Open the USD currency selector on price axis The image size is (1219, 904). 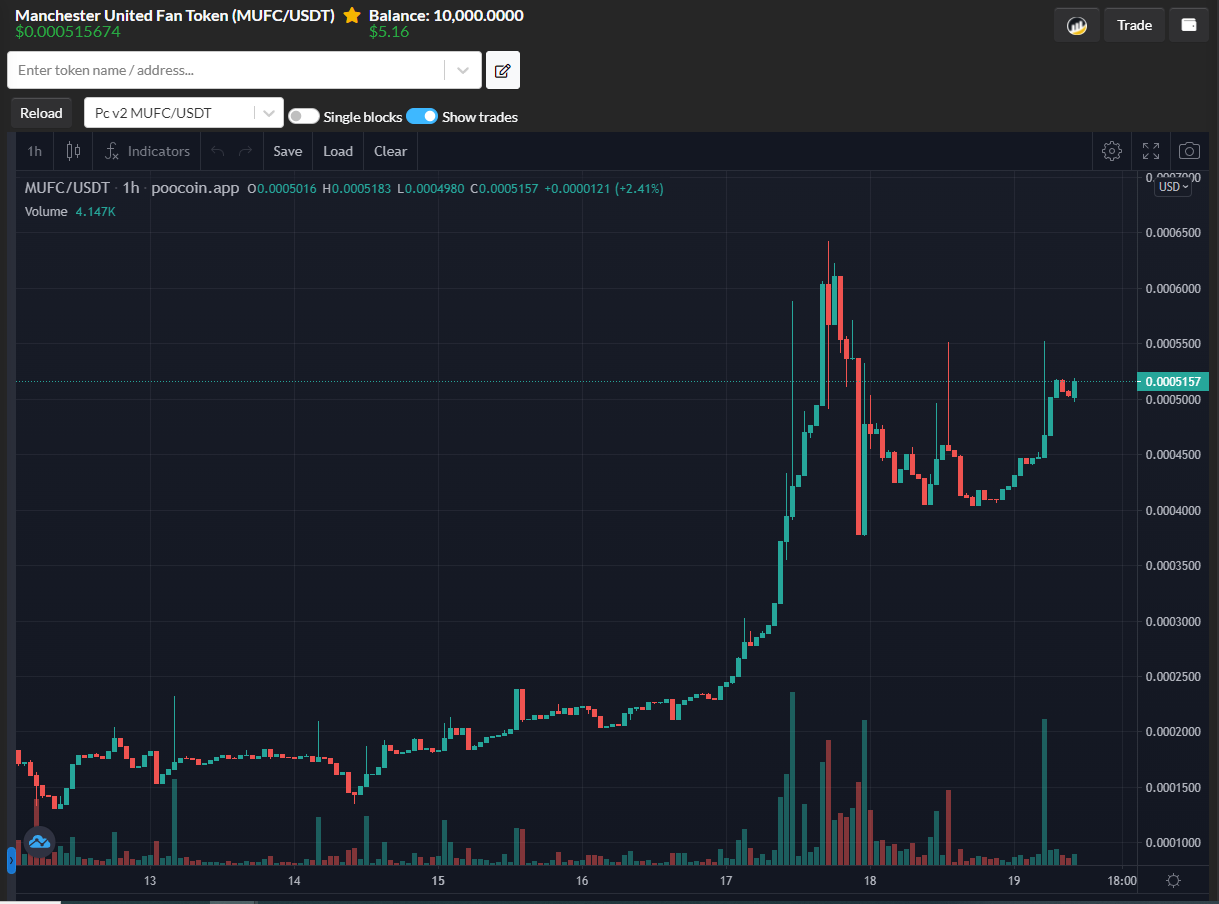pos(1172,187)
